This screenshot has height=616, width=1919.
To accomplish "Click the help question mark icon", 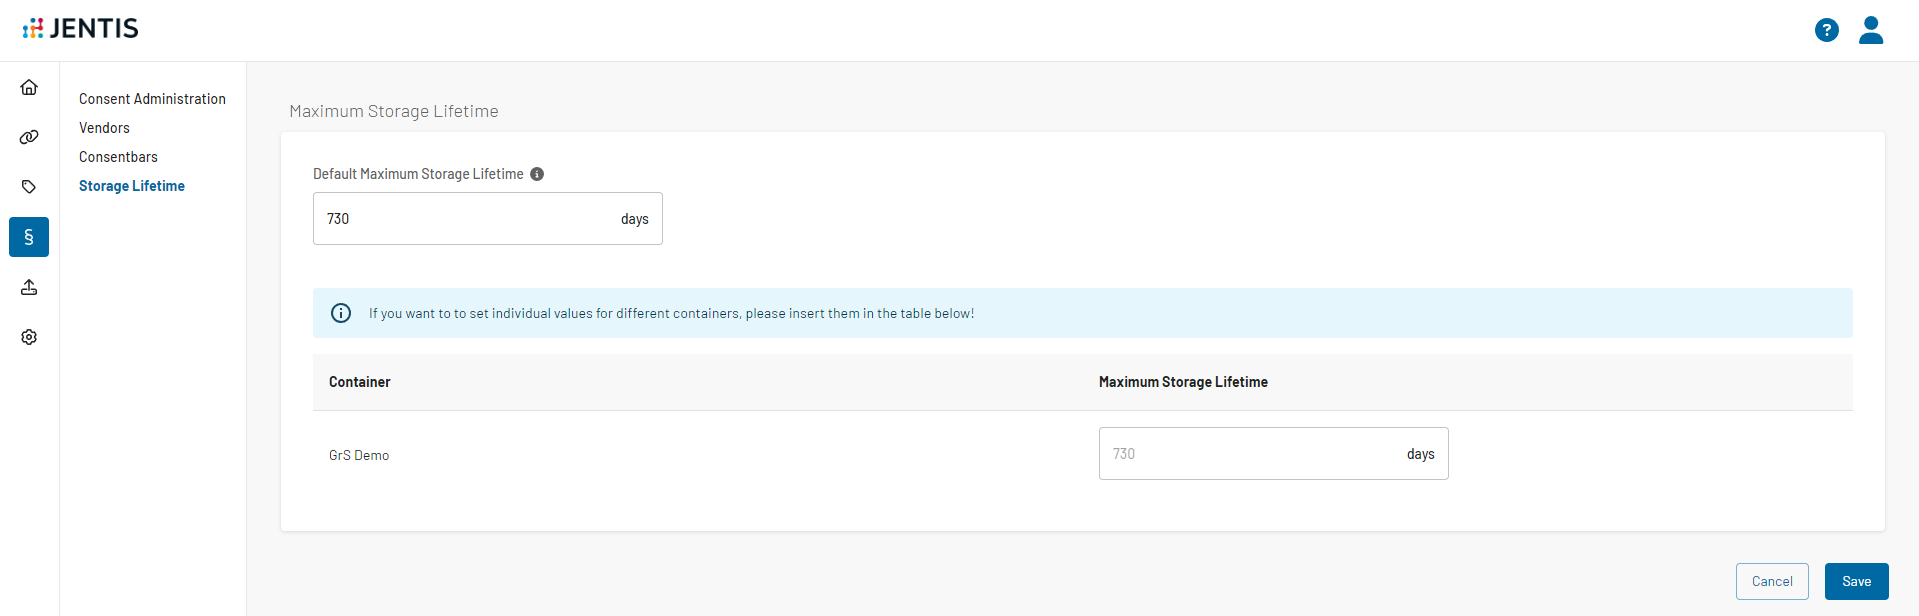I will tap(1826, 30).
